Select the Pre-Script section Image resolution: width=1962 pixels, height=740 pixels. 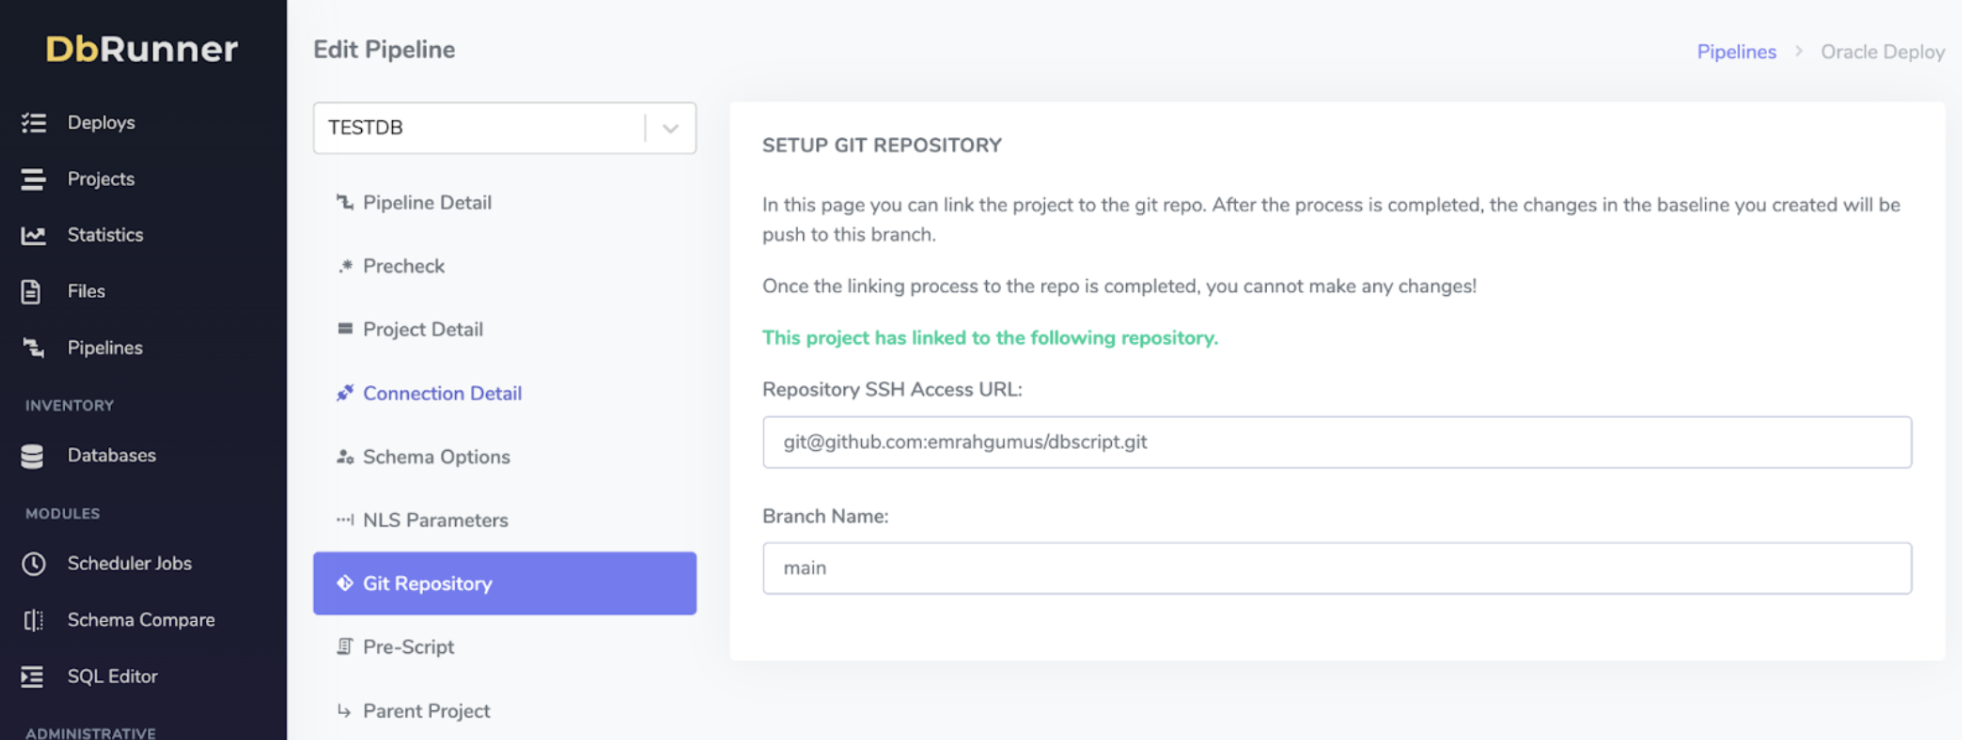click(x=408, y=647)
